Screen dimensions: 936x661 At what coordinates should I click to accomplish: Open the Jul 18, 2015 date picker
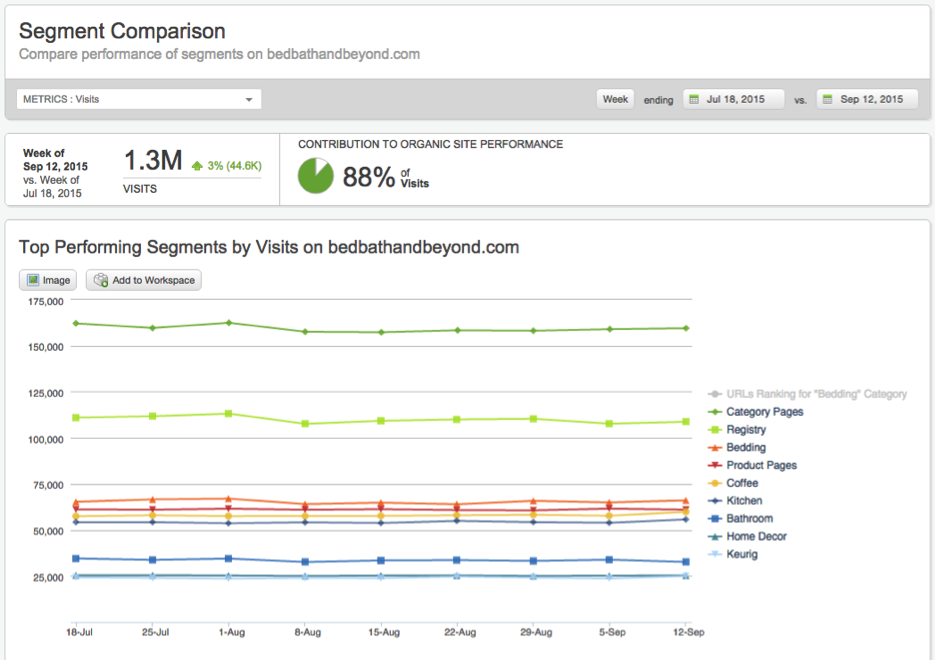click(734, 99)
